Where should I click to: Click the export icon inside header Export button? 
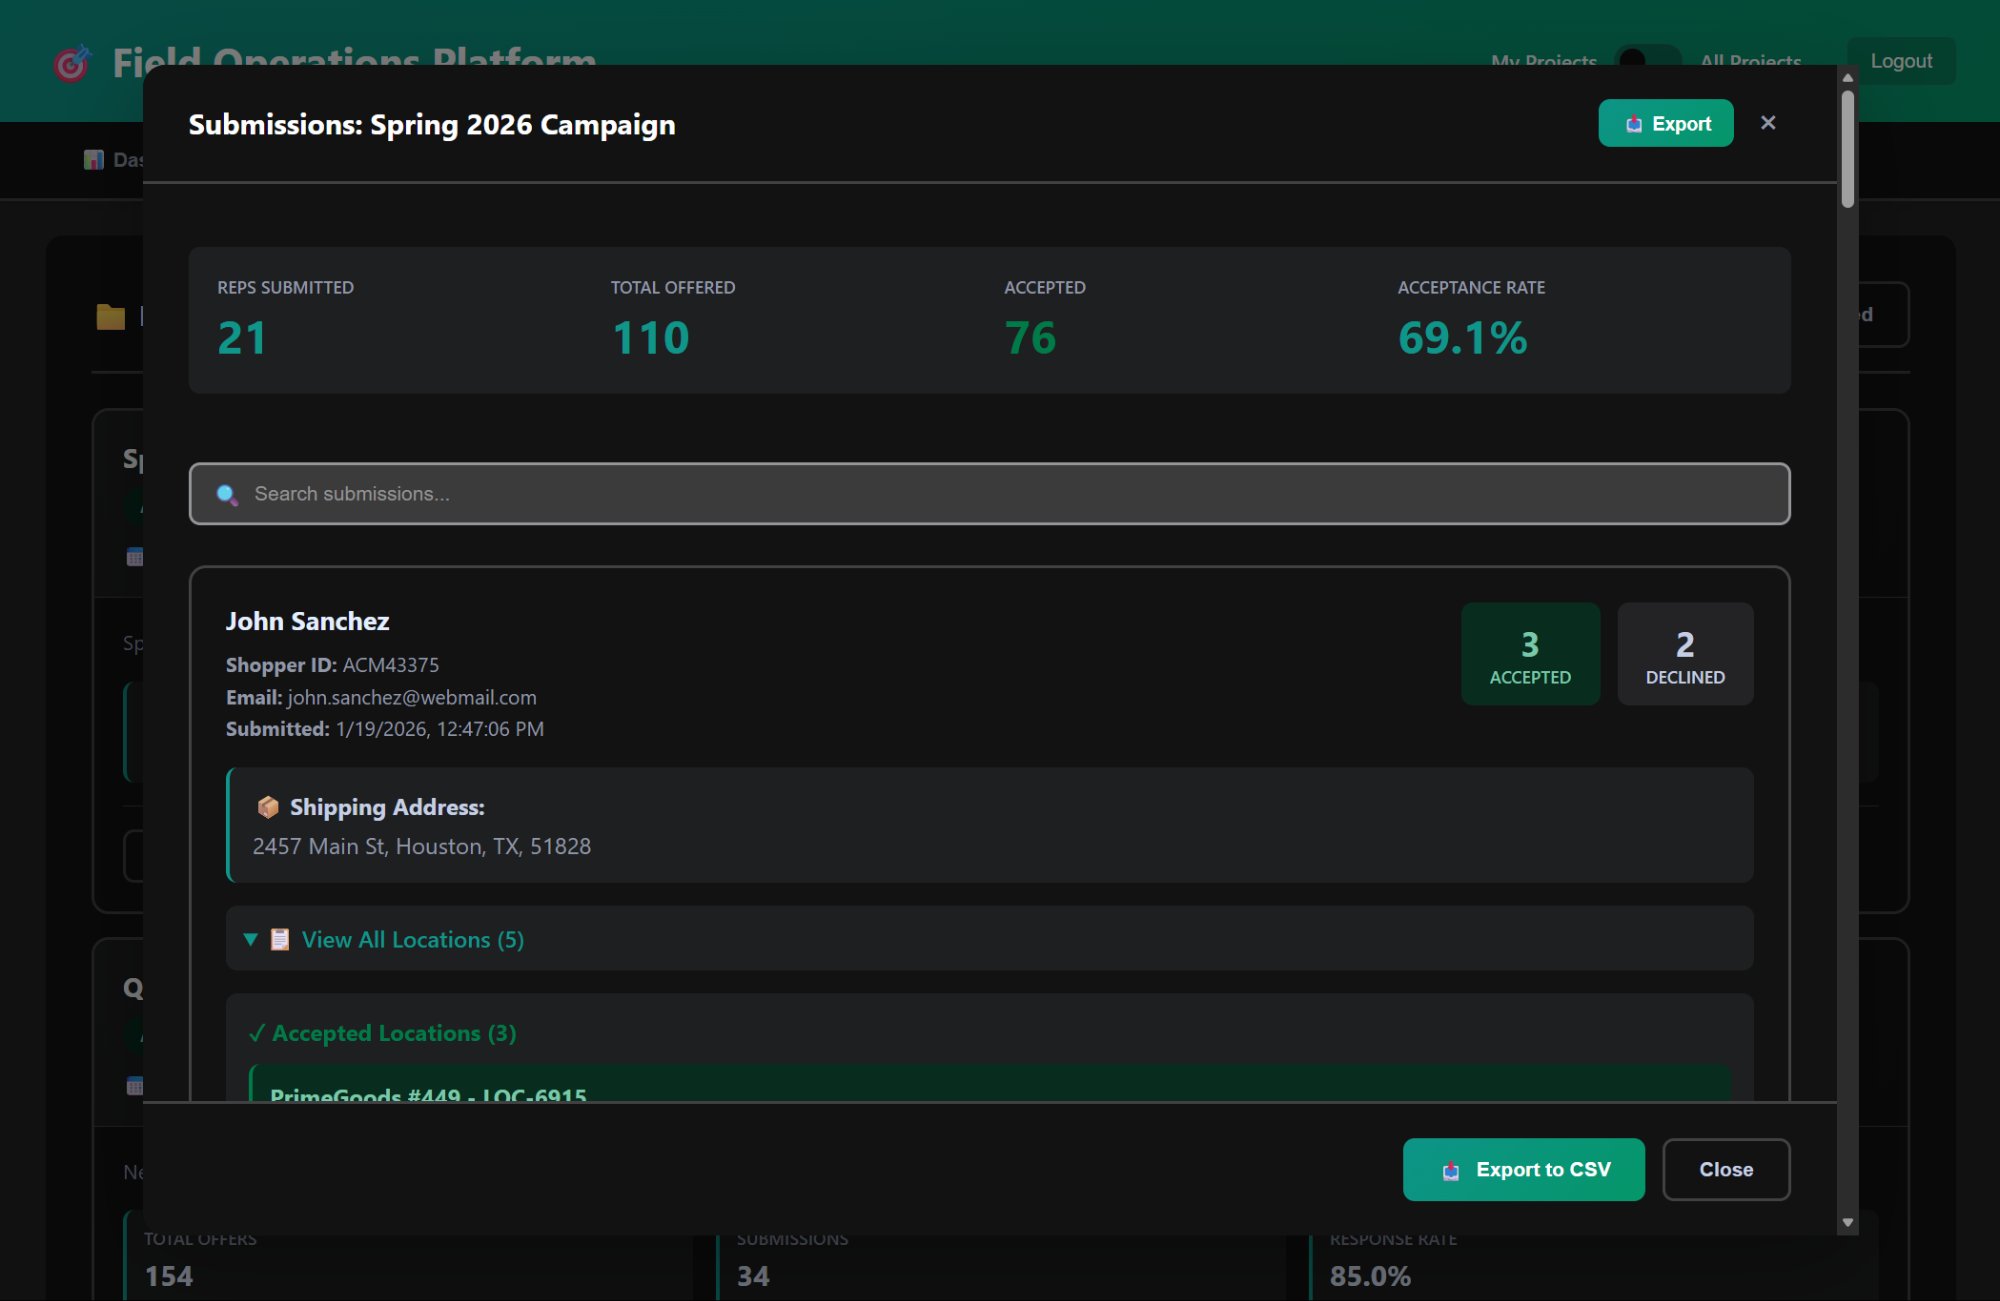(1634, 124)
